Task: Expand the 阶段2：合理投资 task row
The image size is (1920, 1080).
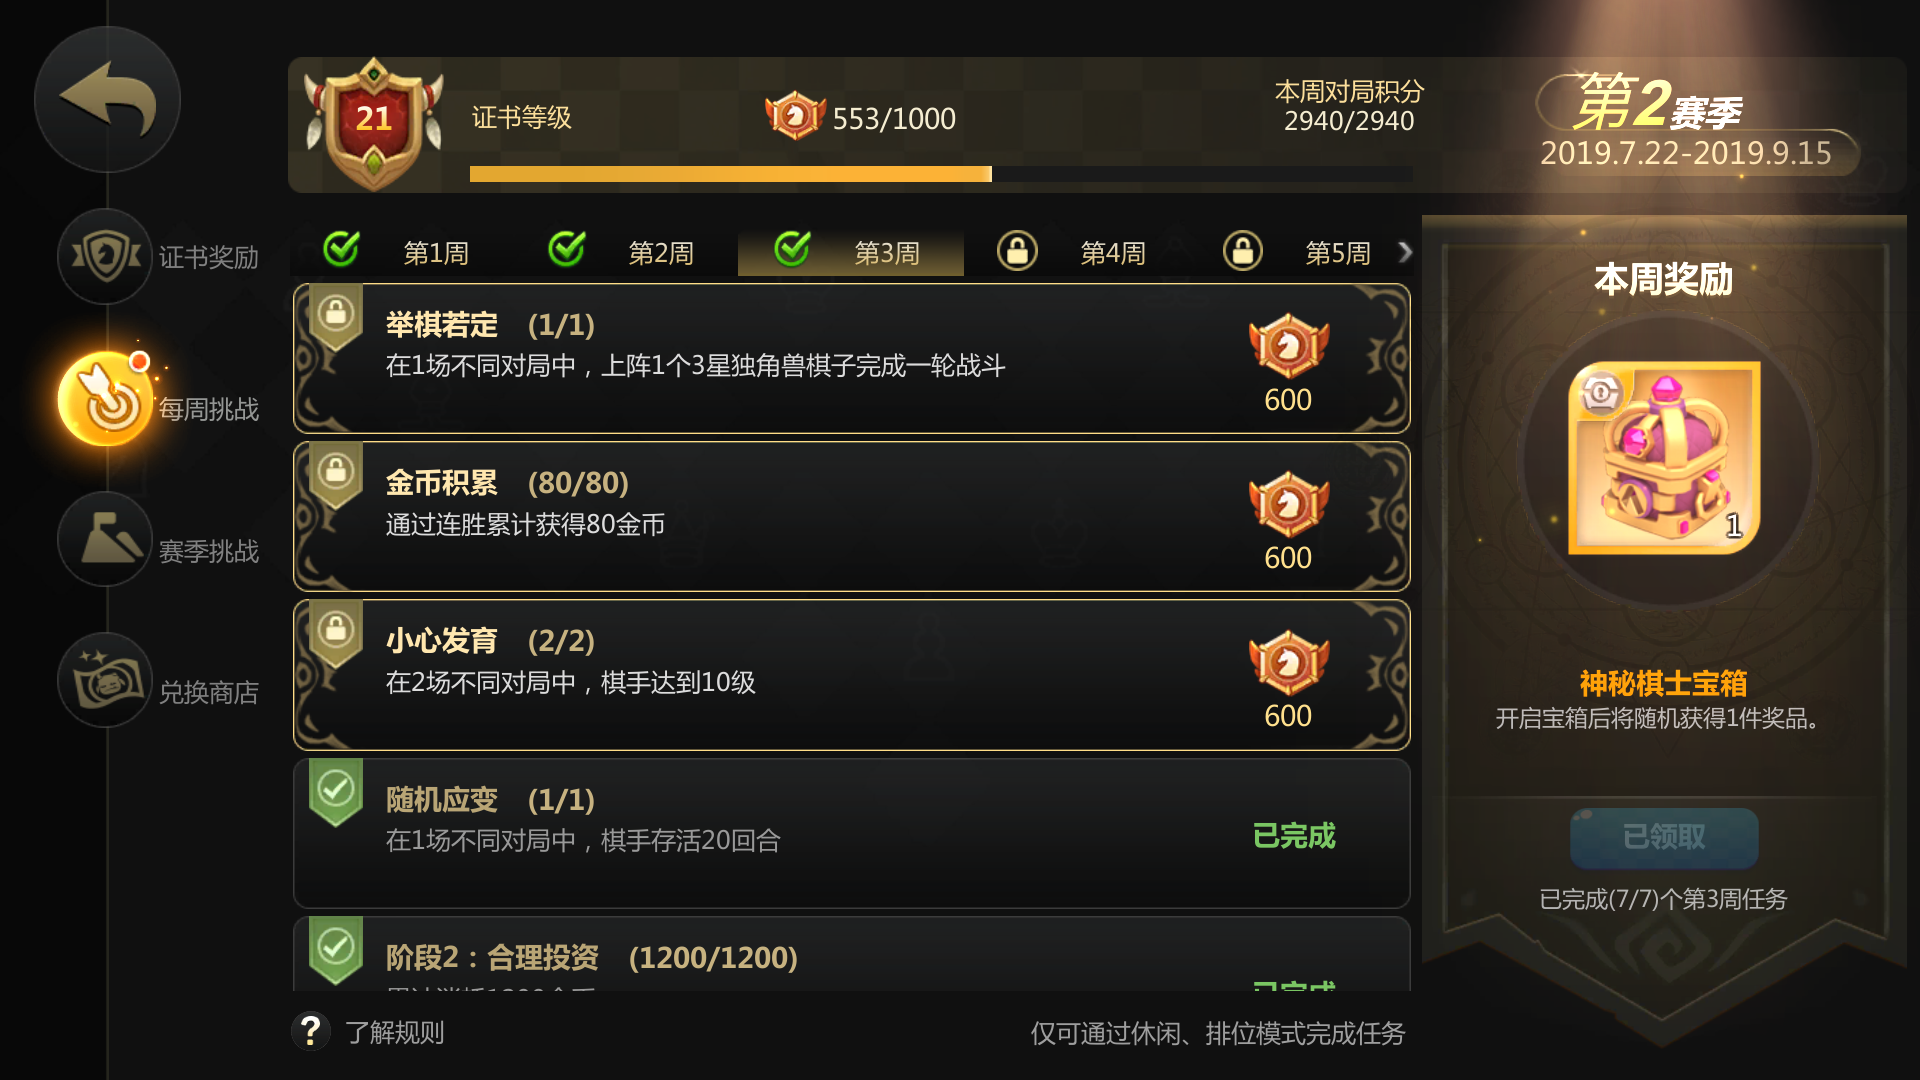Action: pos(851,954)
